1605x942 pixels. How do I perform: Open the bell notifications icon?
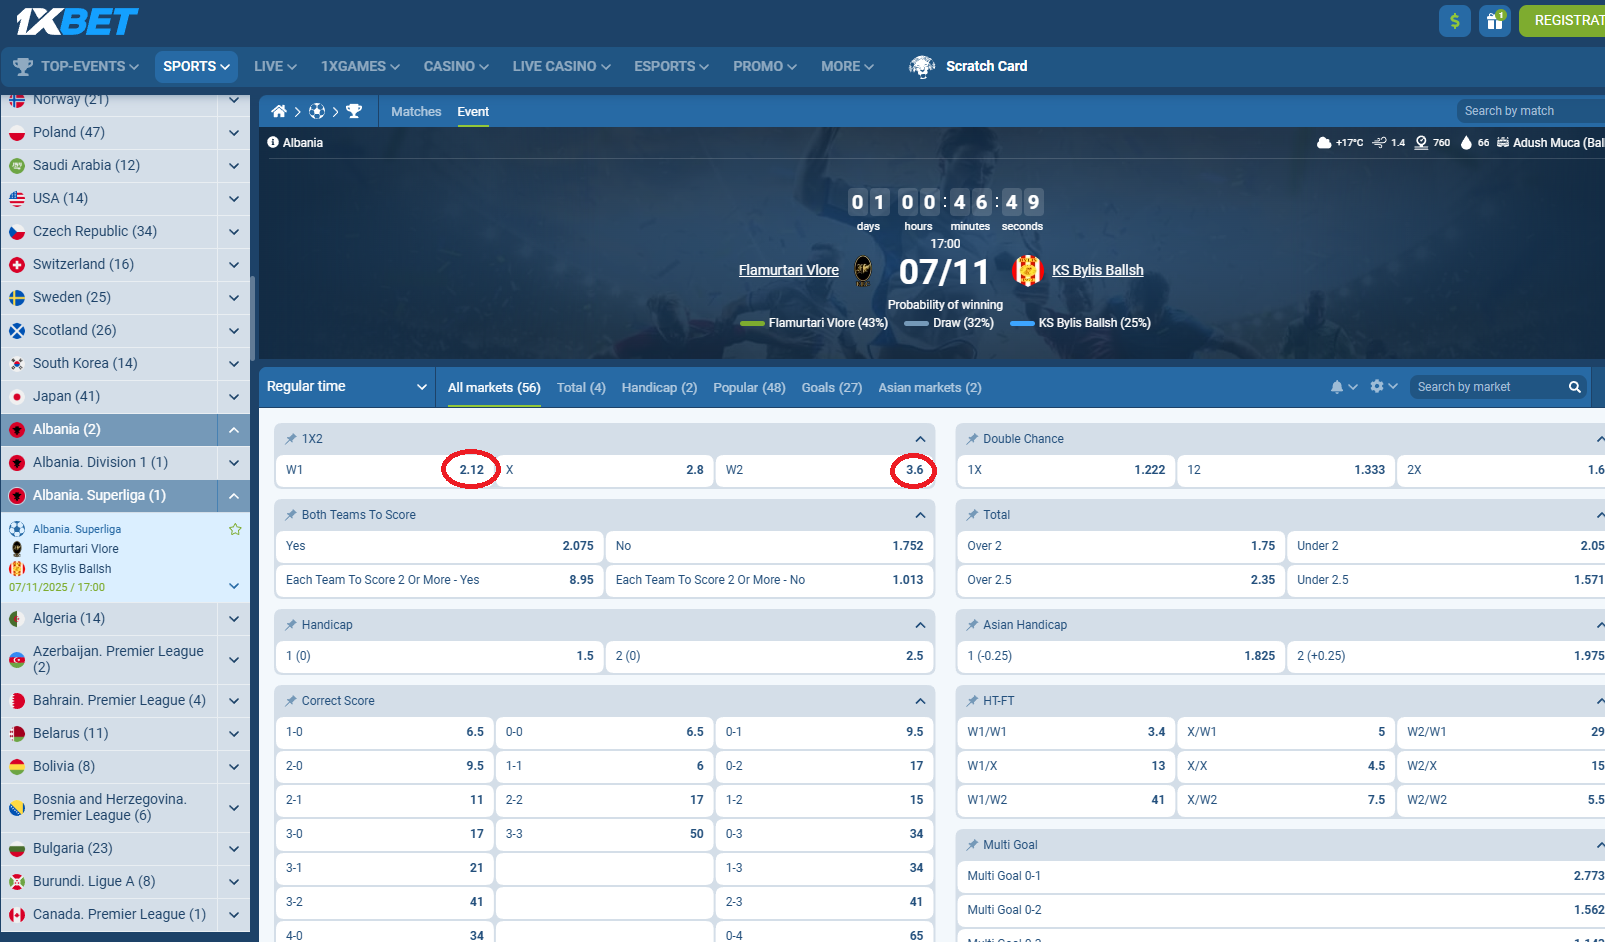(x=1337, y=387)
